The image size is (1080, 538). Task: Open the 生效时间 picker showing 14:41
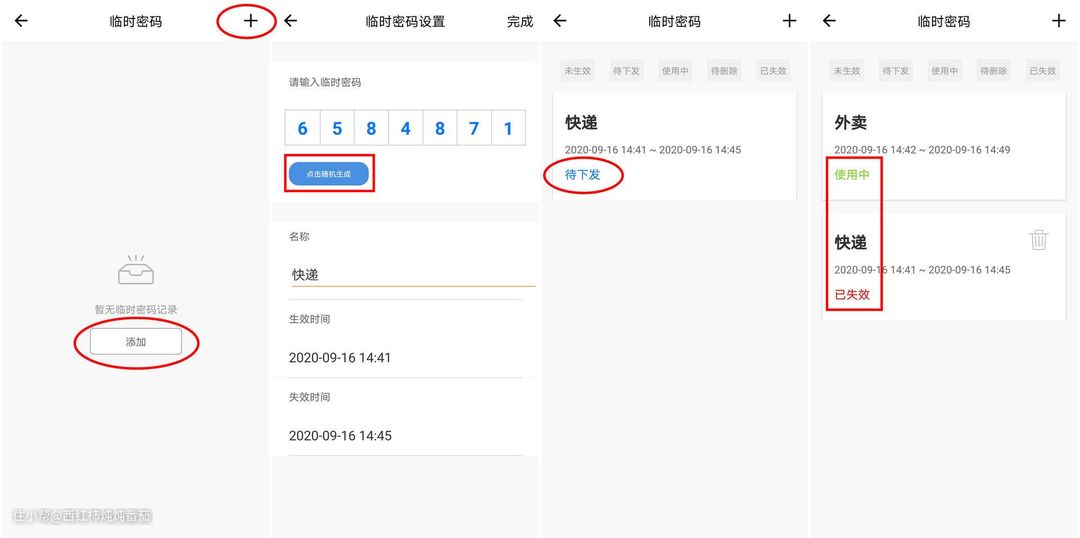(x=405, y=357)
